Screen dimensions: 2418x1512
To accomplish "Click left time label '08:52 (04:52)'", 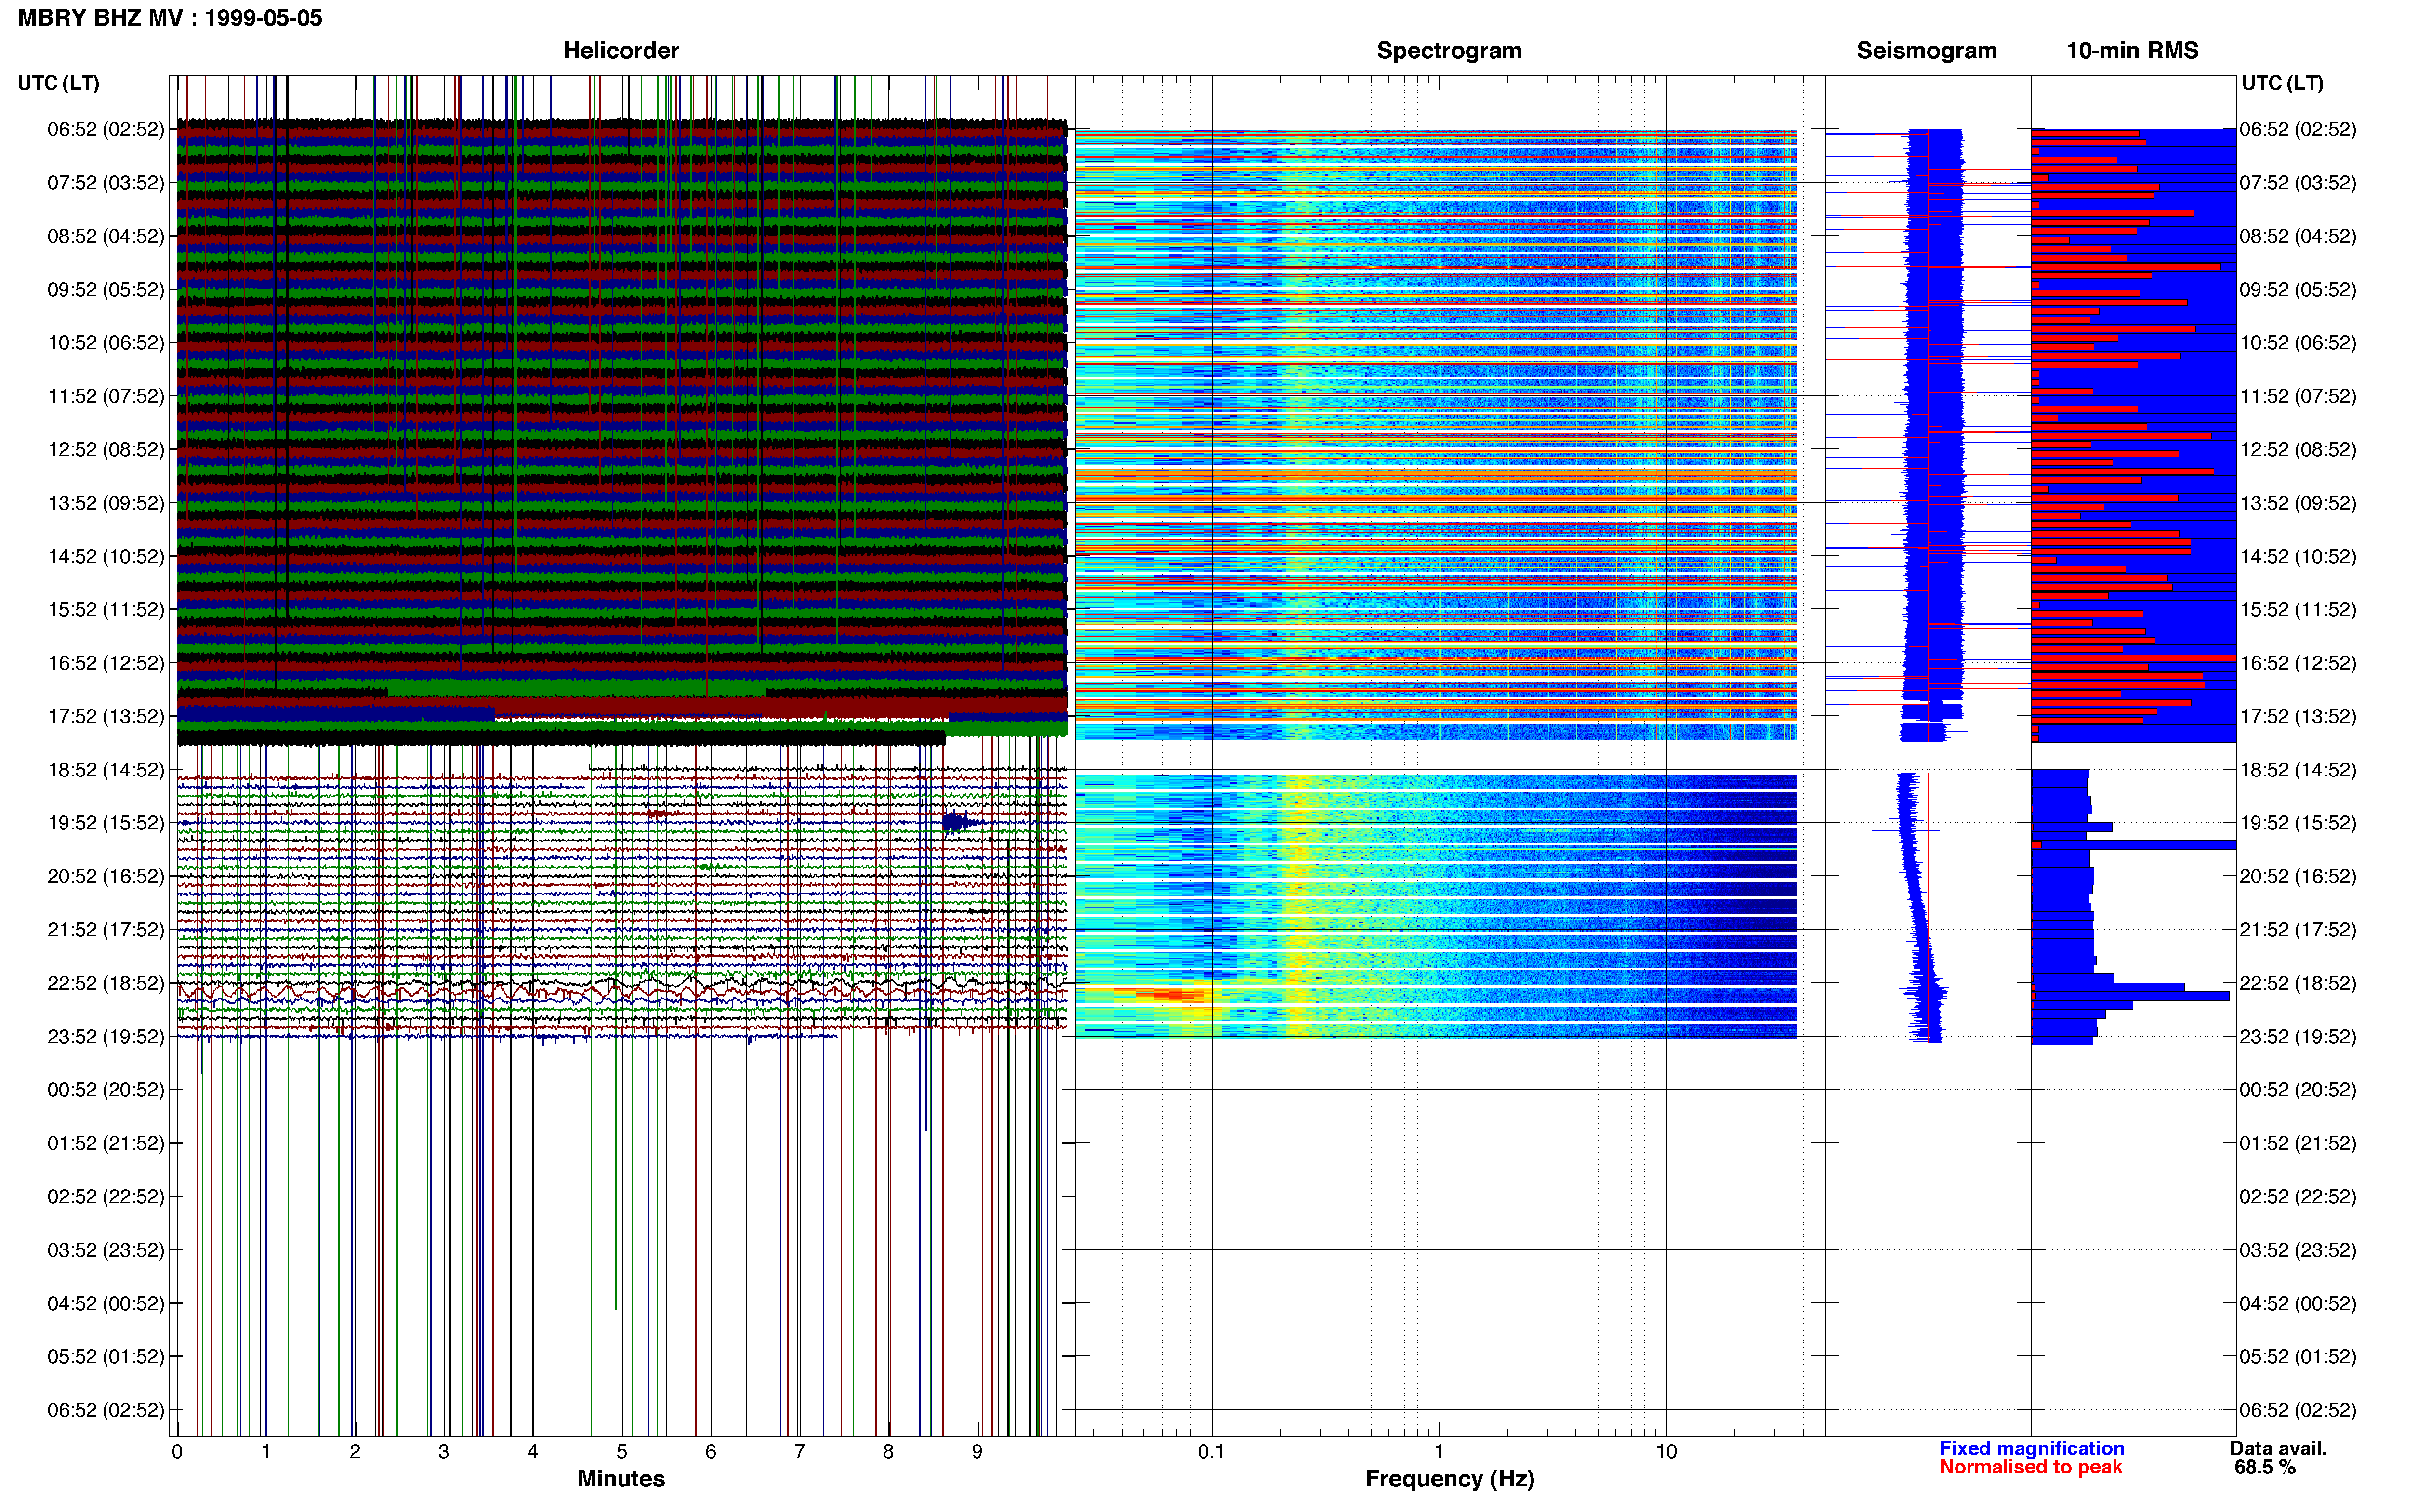I will [x=105, y=236].
